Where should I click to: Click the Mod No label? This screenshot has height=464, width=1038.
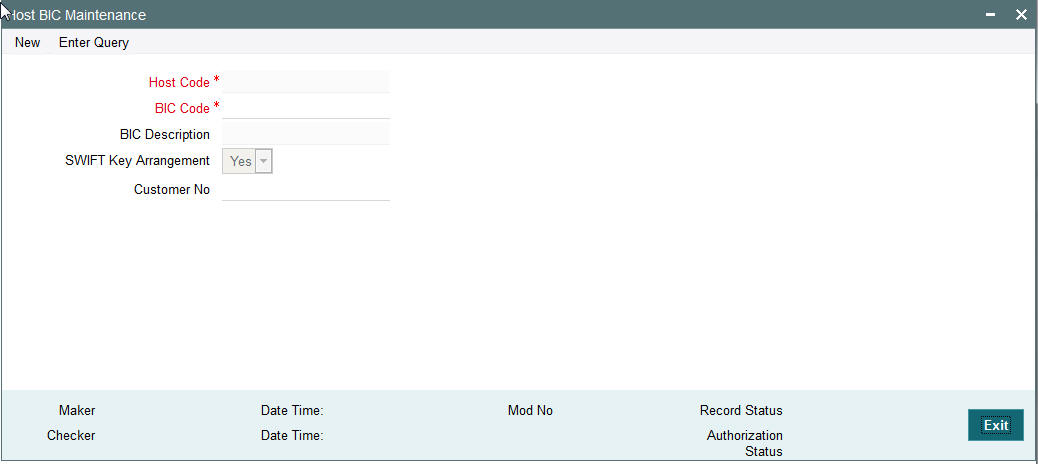click(530, 410)
